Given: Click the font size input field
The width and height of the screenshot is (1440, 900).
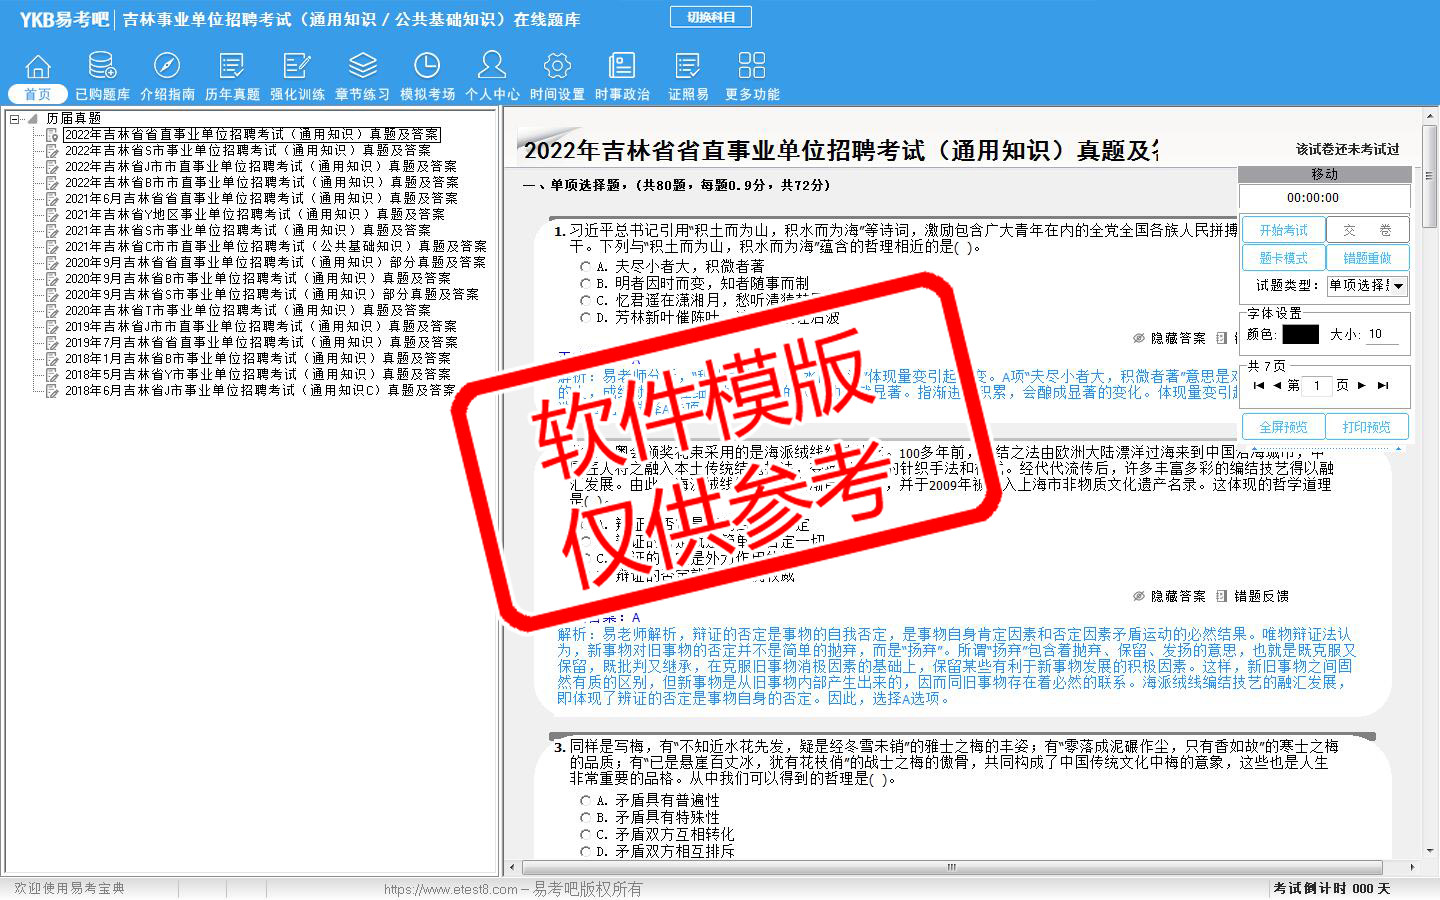Looking at the screenshot, I should (x=1381, y=335).
